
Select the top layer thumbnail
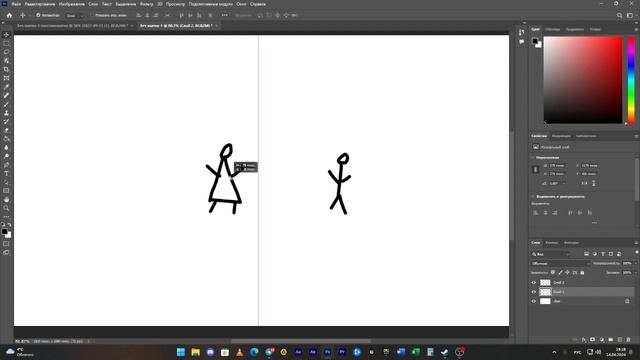click(x=545, y=282)
